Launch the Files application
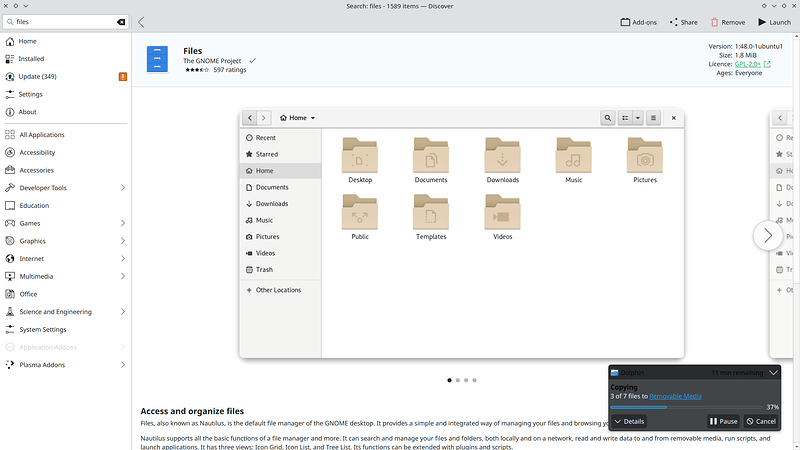Screen dimensions: 800x450 pos(775,21)
